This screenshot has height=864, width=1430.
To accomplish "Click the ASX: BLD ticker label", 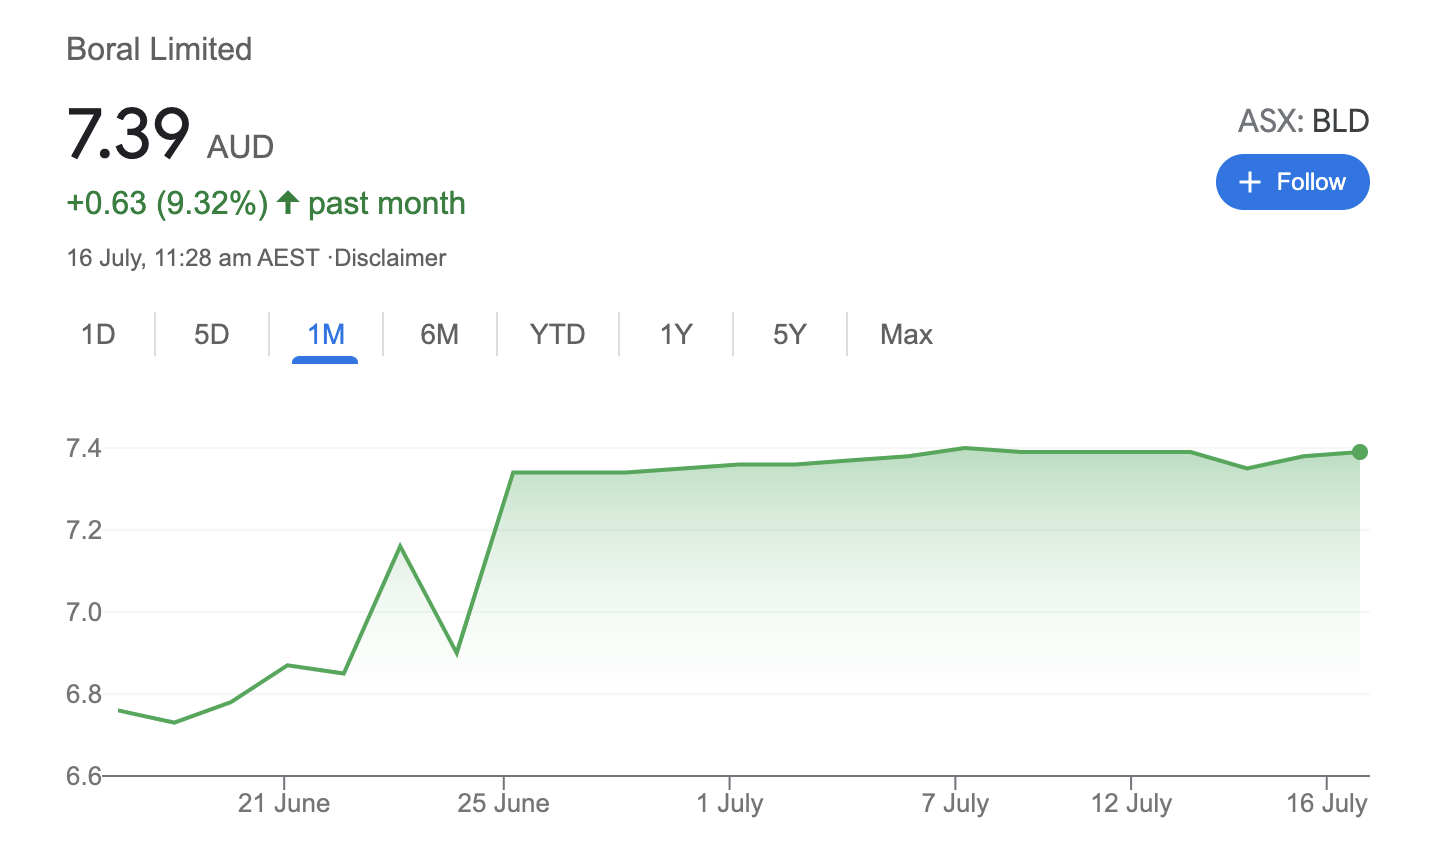I will coord(1303,121).
